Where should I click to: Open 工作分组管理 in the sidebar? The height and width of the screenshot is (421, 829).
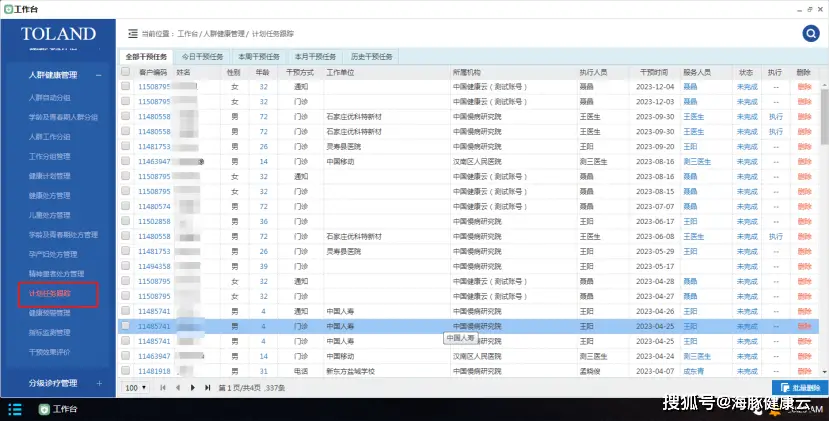click(x=50, y=157)
